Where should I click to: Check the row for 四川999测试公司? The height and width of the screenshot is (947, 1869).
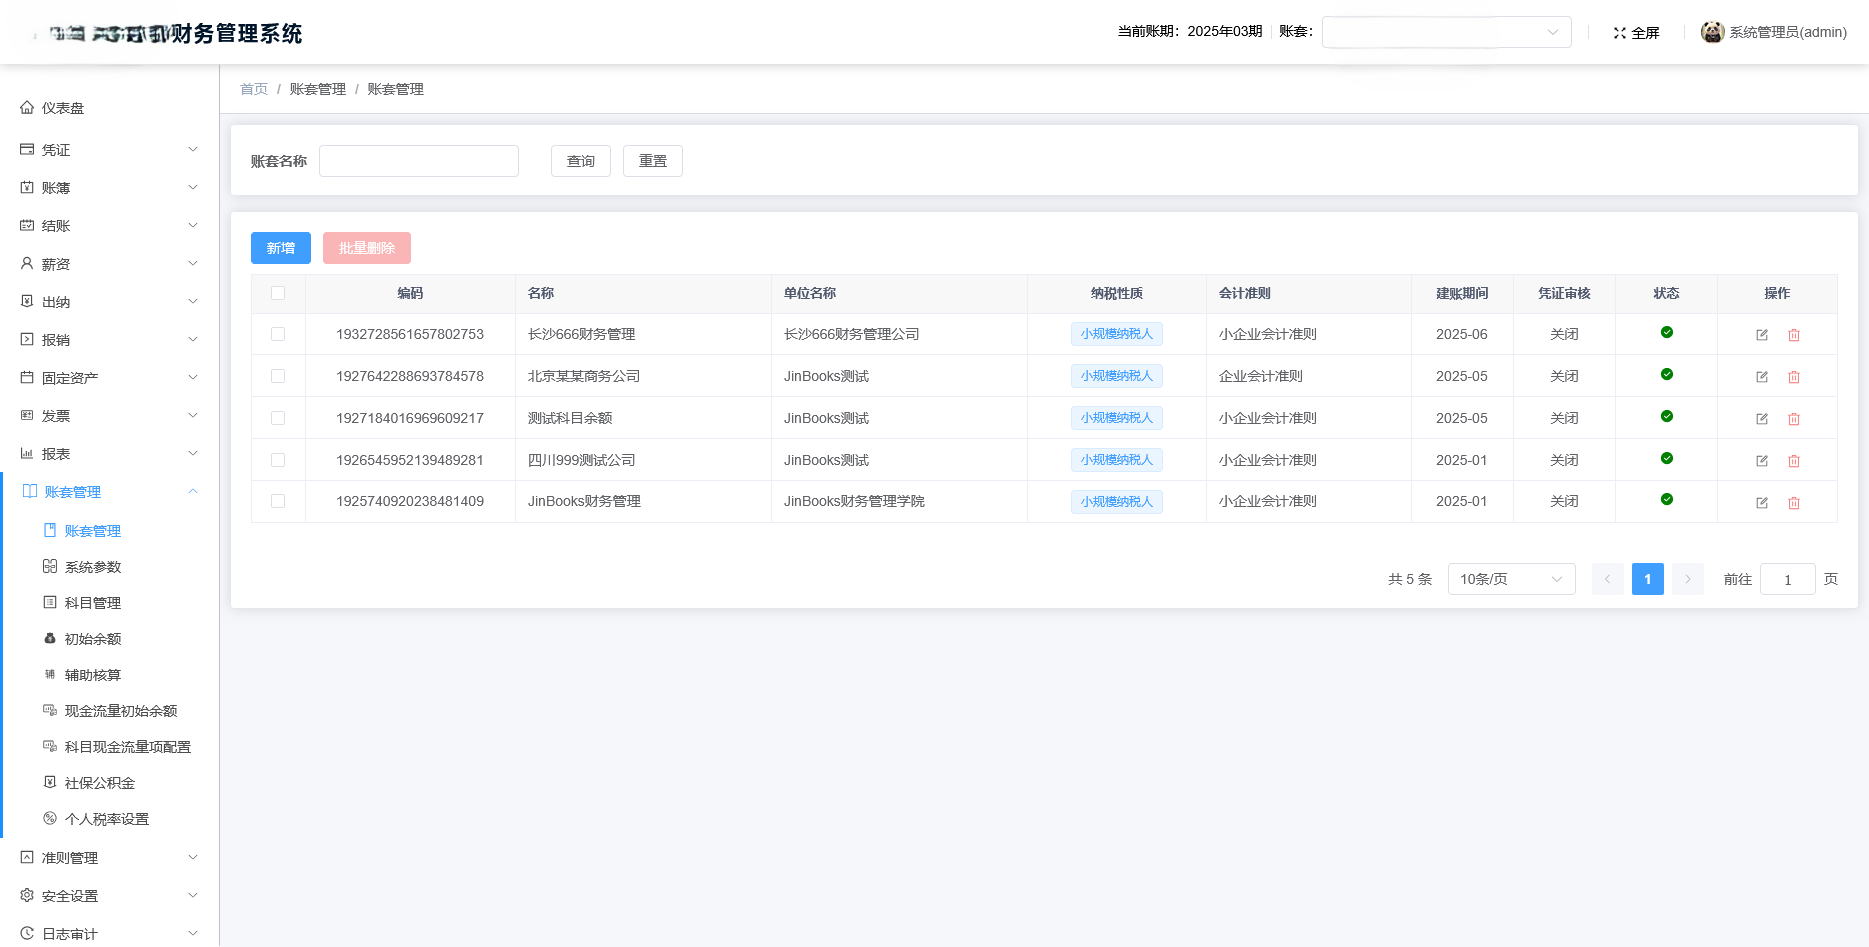(278, 459)
